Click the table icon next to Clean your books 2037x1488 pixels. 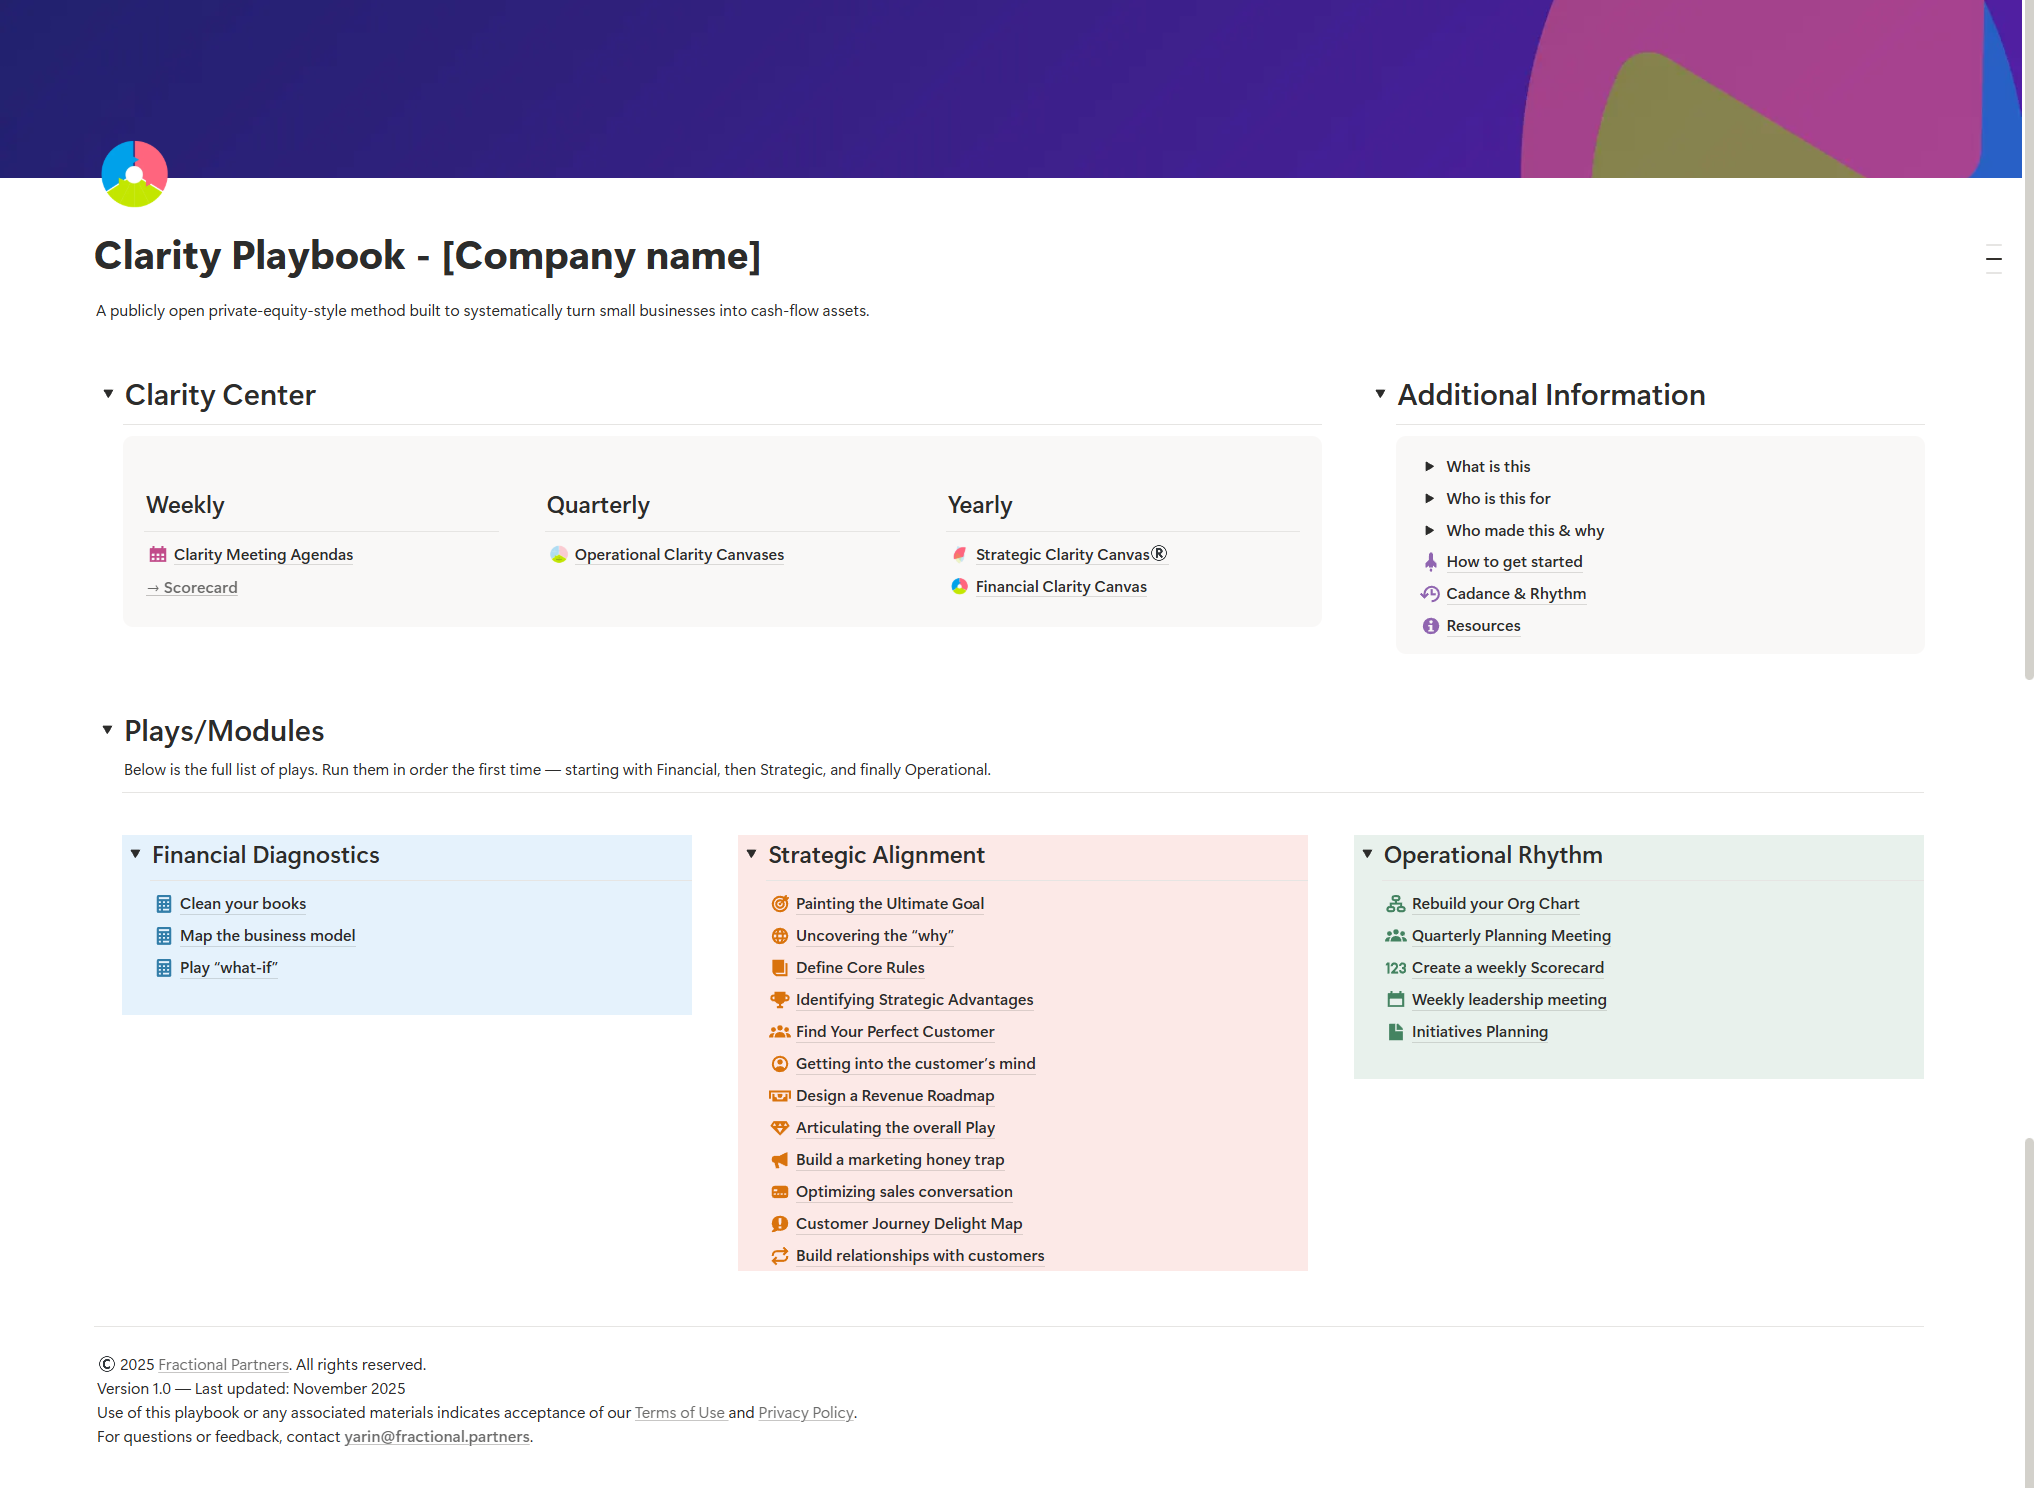(164, 903)
